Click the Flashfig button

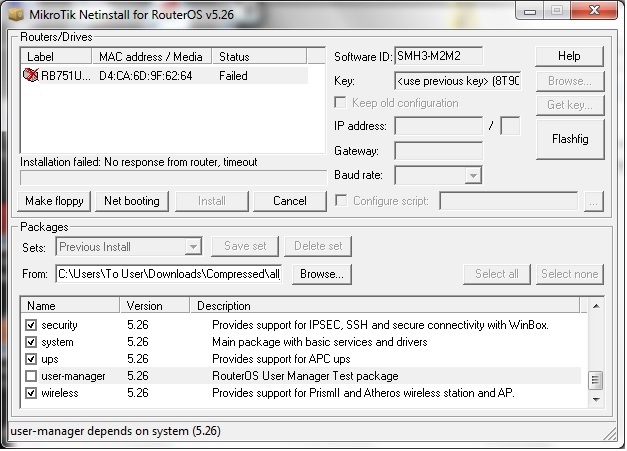570,139
